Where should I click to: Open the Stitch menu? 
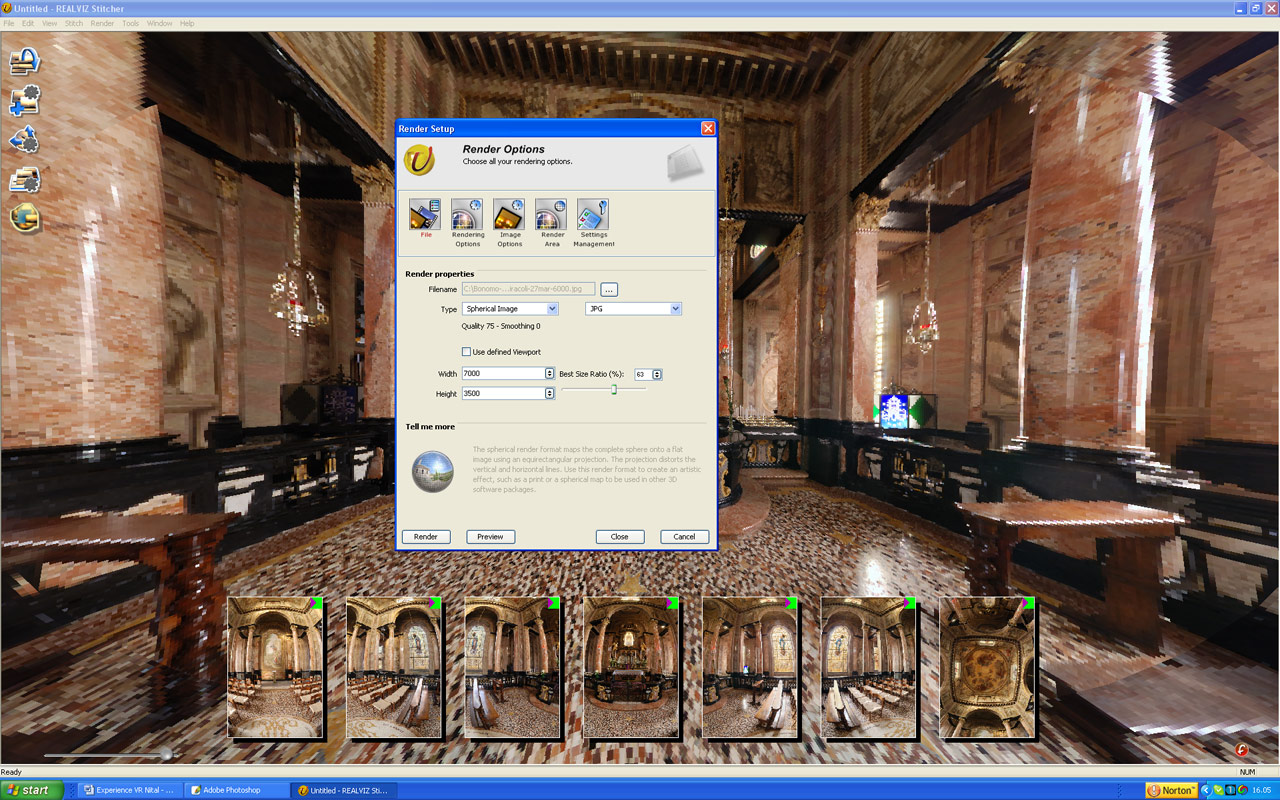[74, 23]
